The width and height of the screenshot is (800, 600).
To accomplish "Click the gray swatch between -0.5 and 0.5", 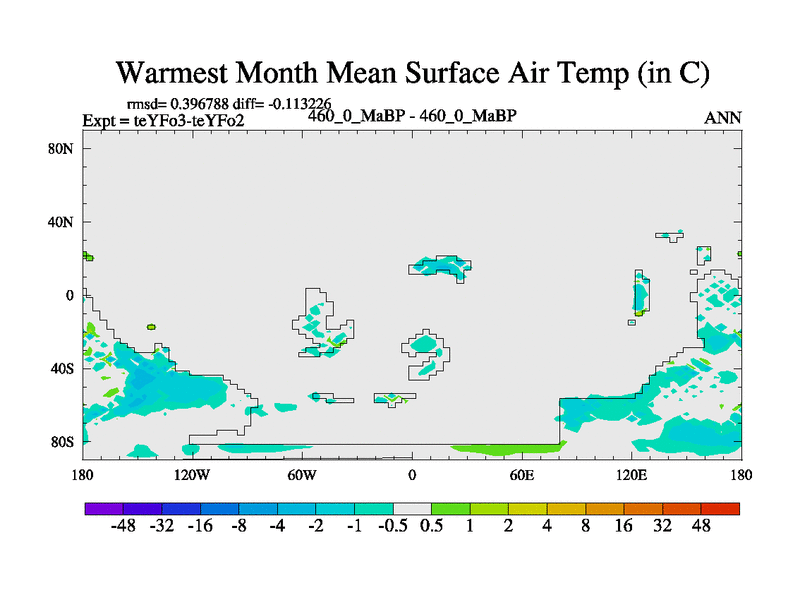I will (412, 509).
